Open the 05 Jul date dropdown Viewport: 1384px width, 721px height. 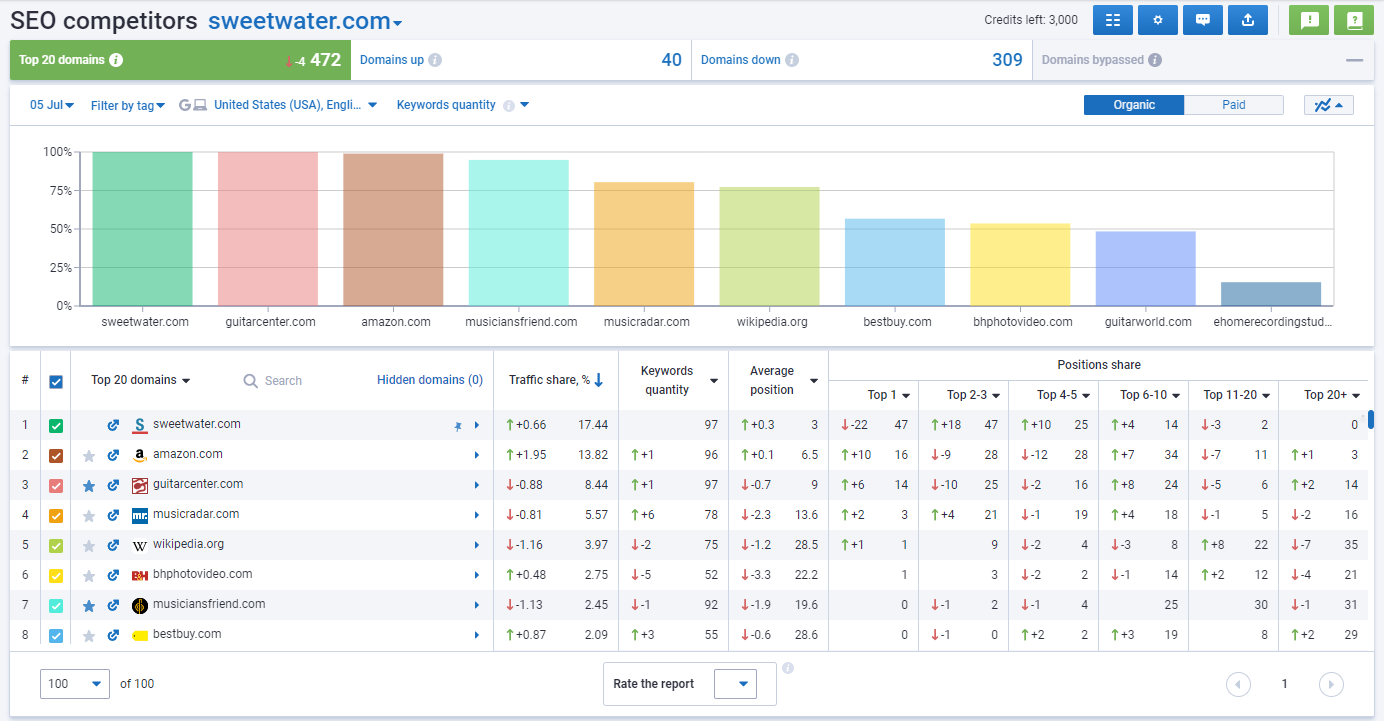tap(52, 105)
